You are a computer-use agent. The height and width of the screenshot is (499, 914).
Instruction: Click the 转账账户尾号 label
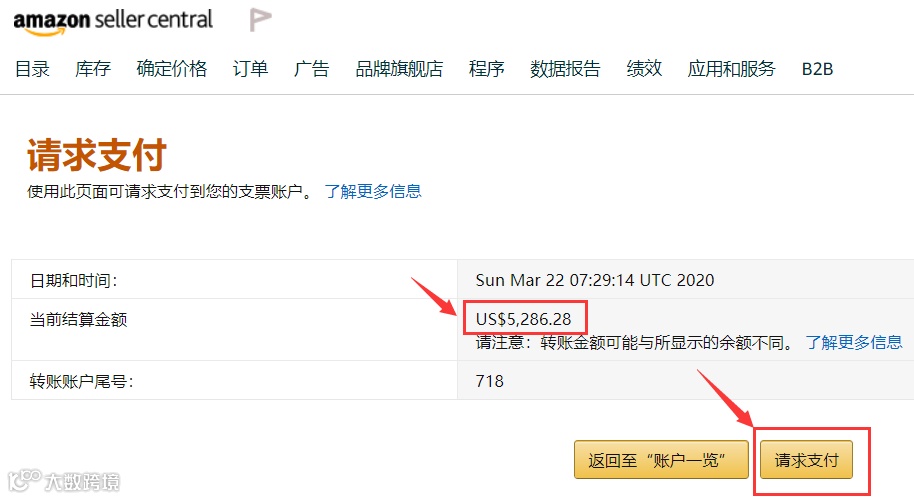coord(82,382)
